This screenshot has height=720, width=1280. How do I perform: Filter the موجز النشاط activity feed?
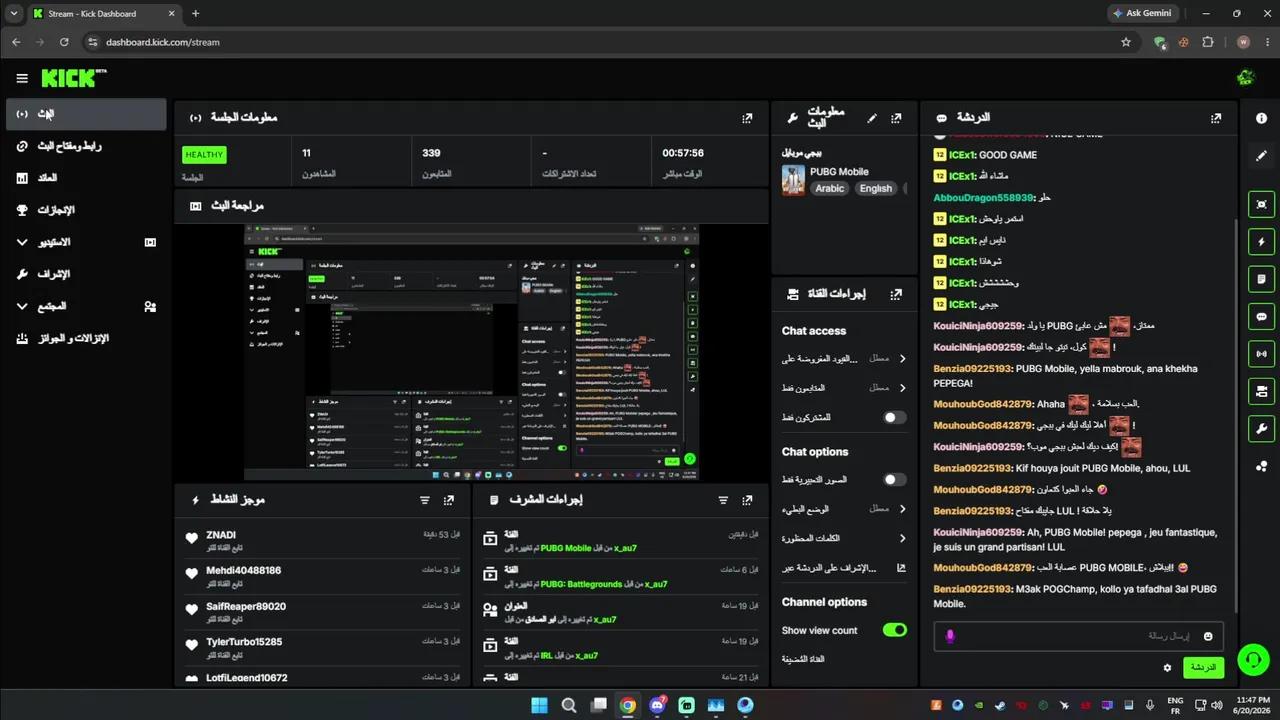[x=425, y=500]
